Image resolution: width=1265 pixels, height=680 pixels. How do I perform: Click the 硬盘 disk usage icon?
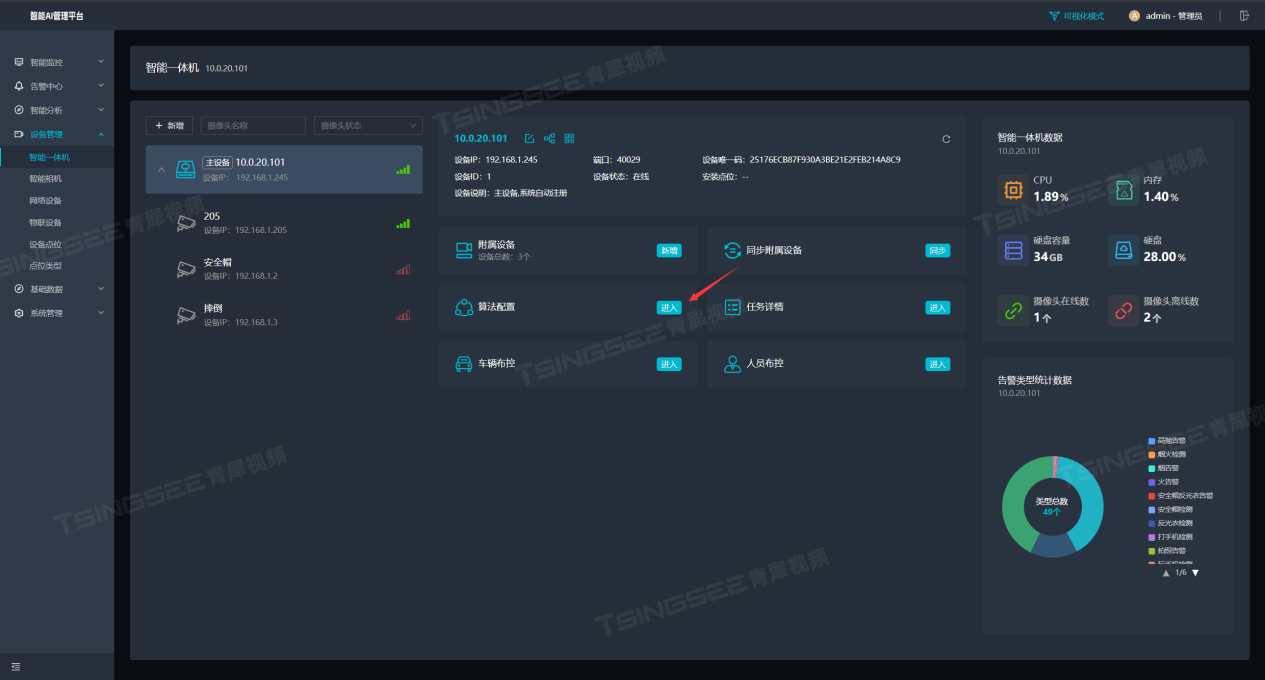pos(1124,250)
